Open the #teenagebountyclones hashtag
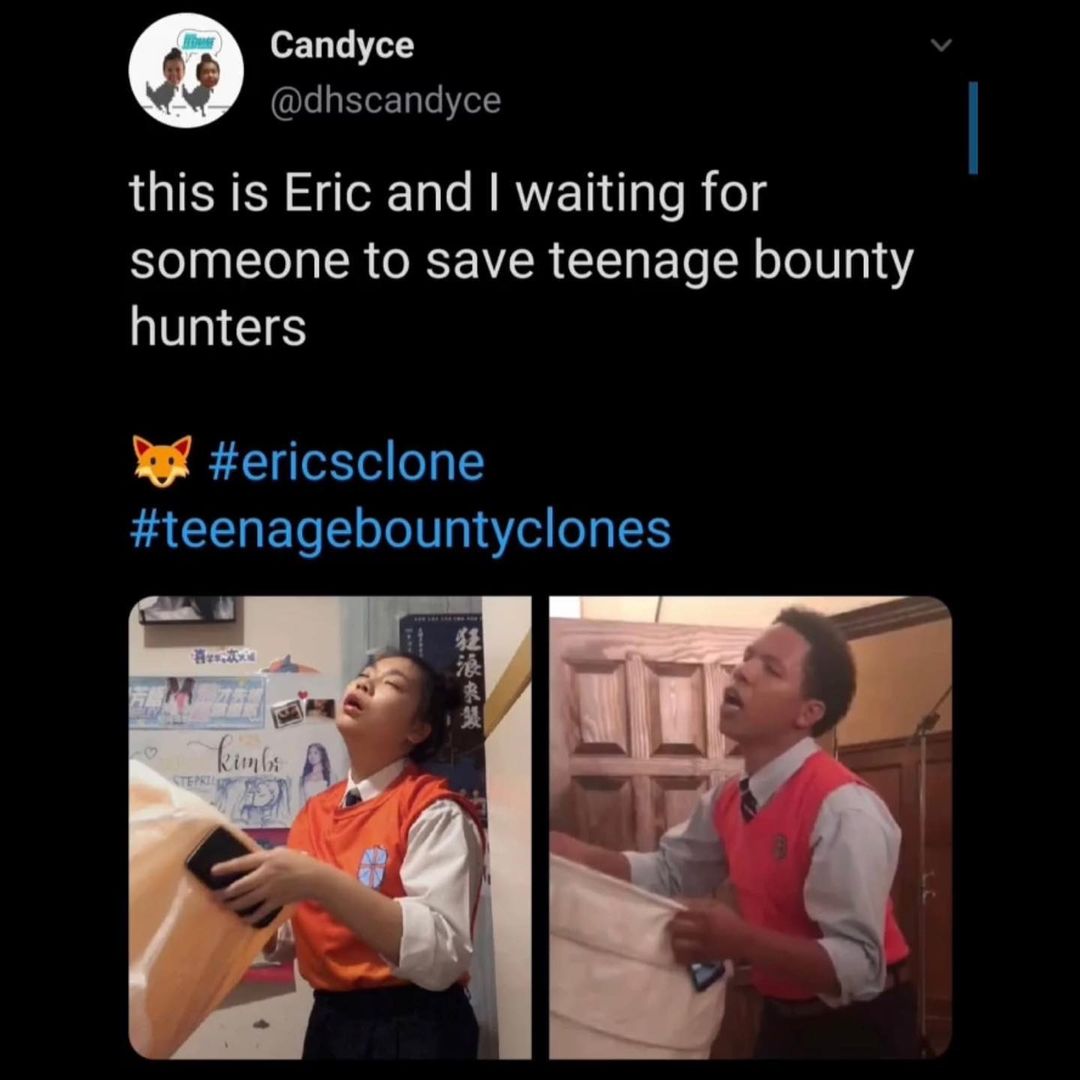The width and height of the screenshot is (1080, 1080). click(400, 529)
